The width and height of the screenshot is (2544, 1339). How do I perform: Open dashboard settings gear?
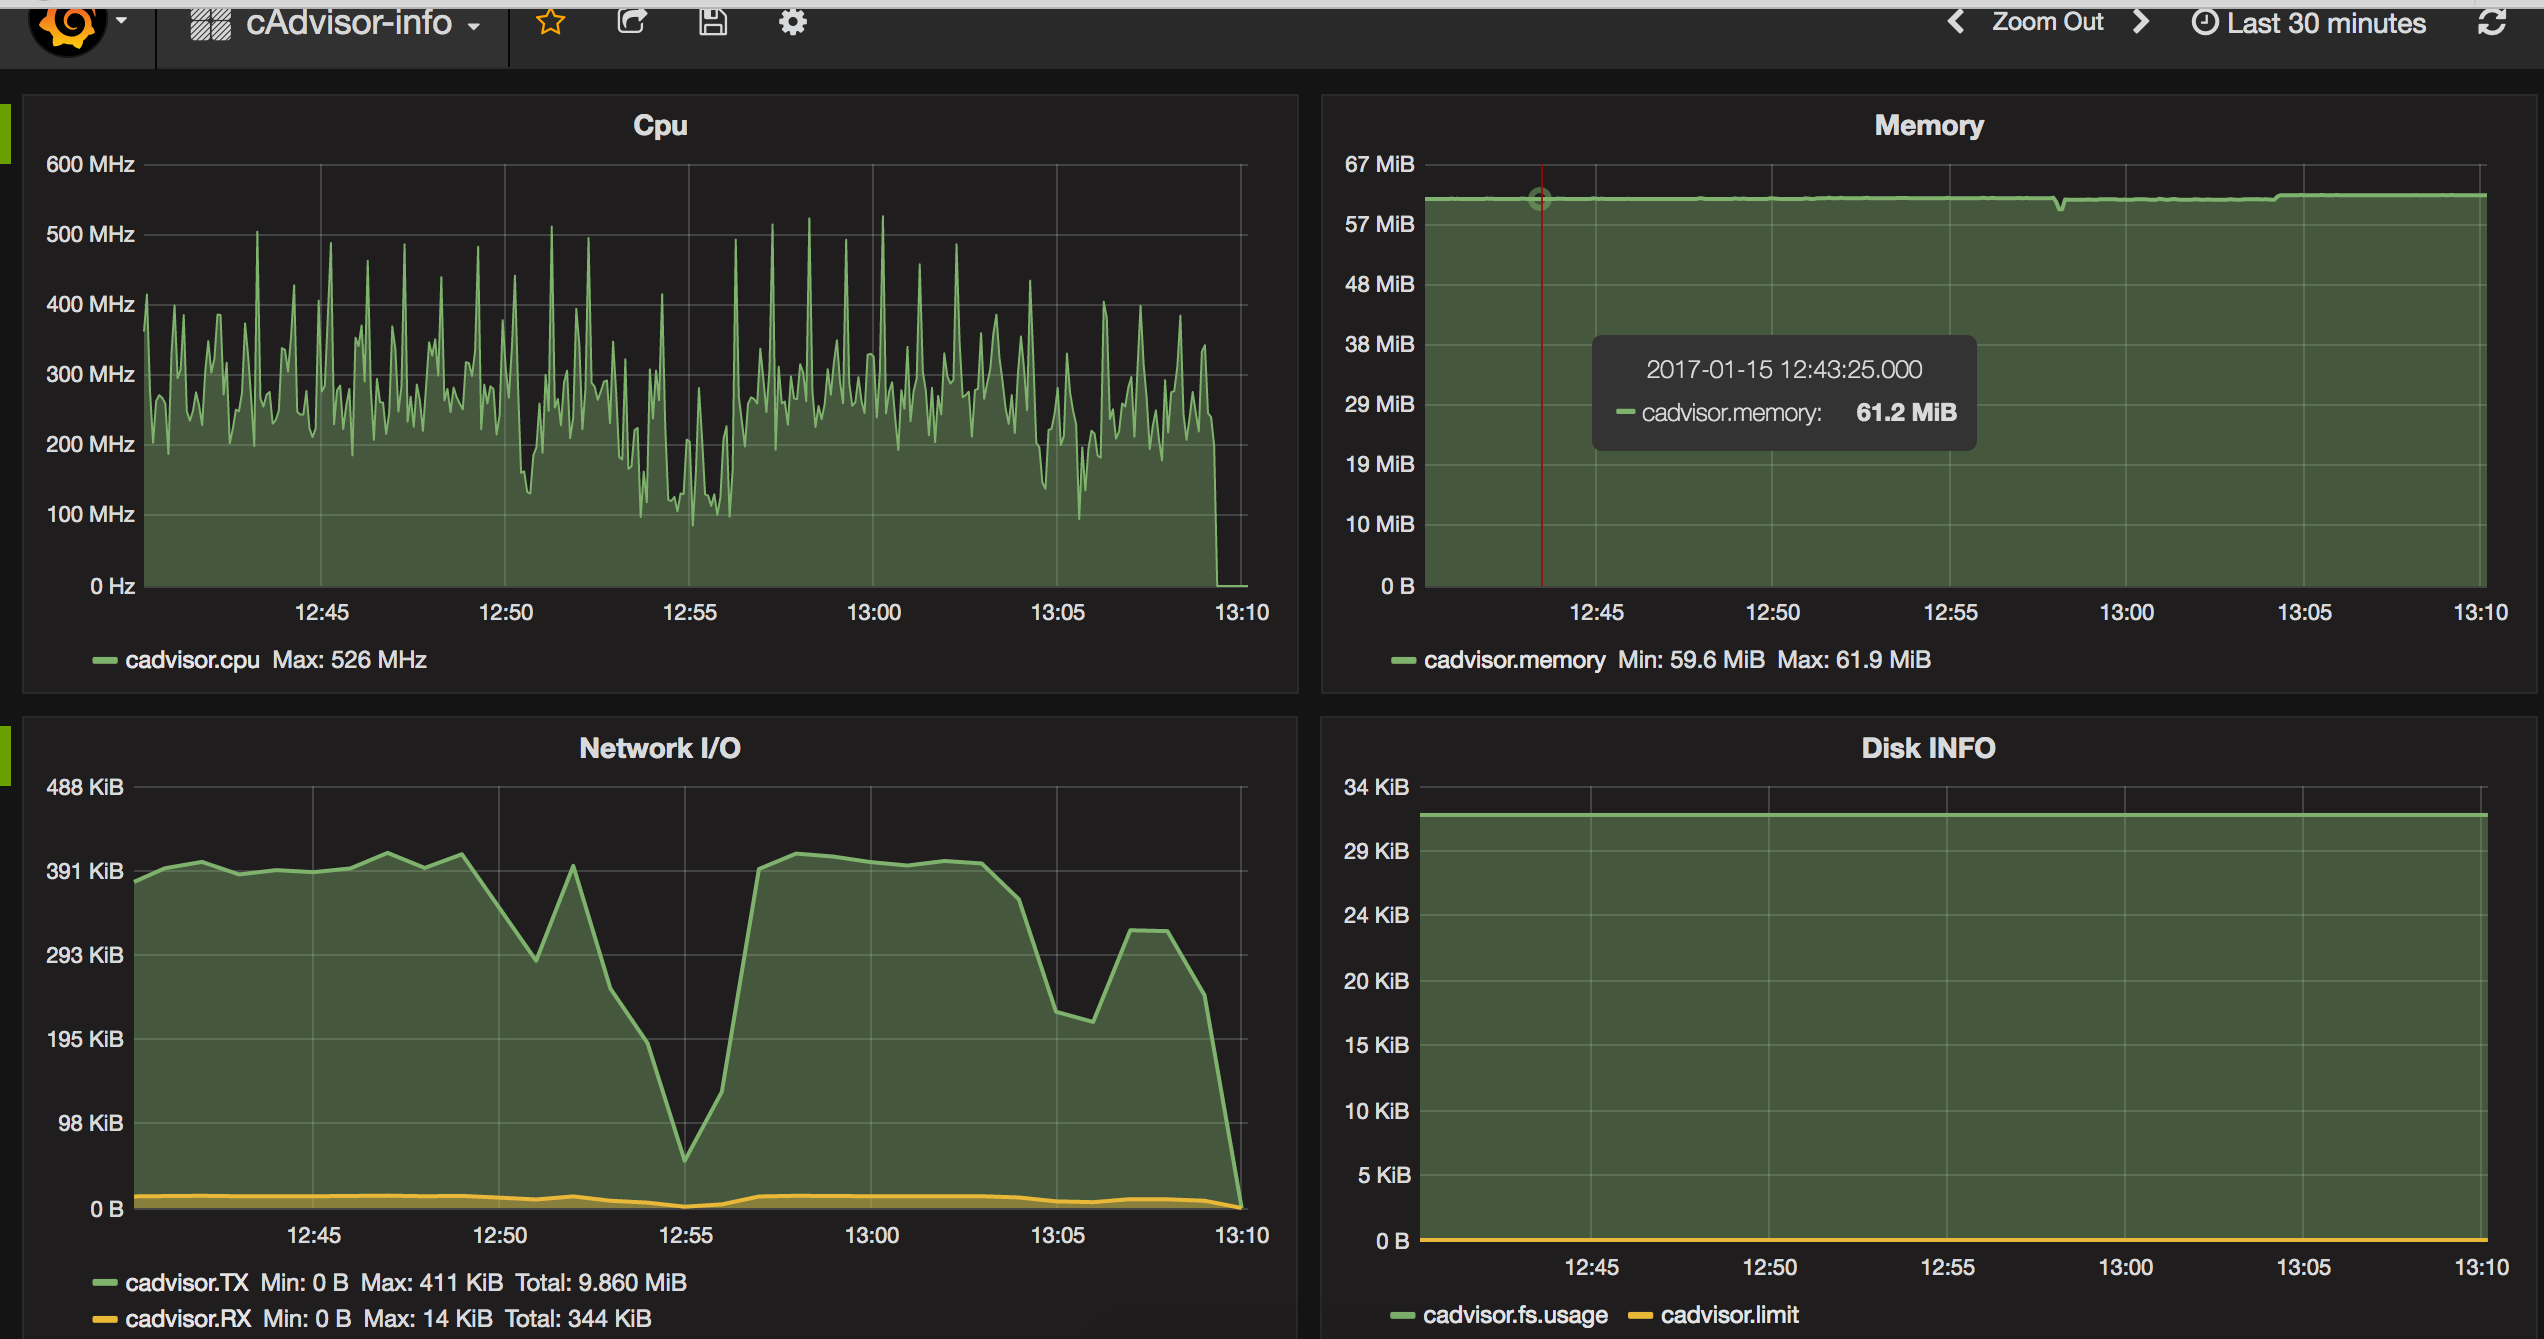(792, 21)
